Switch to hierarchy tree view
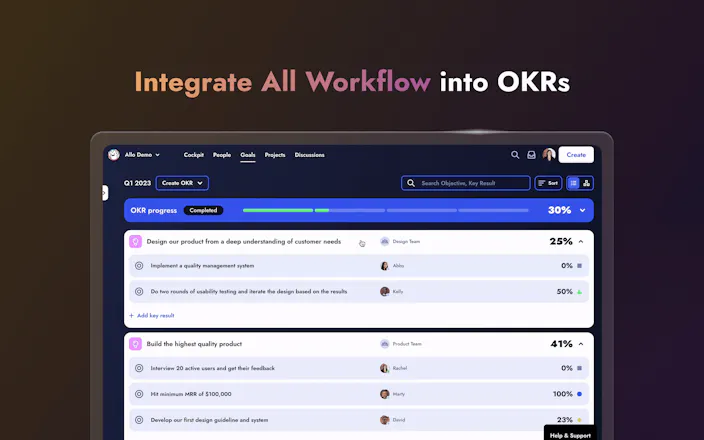The image size is (704, 440). tap(586, 183)
